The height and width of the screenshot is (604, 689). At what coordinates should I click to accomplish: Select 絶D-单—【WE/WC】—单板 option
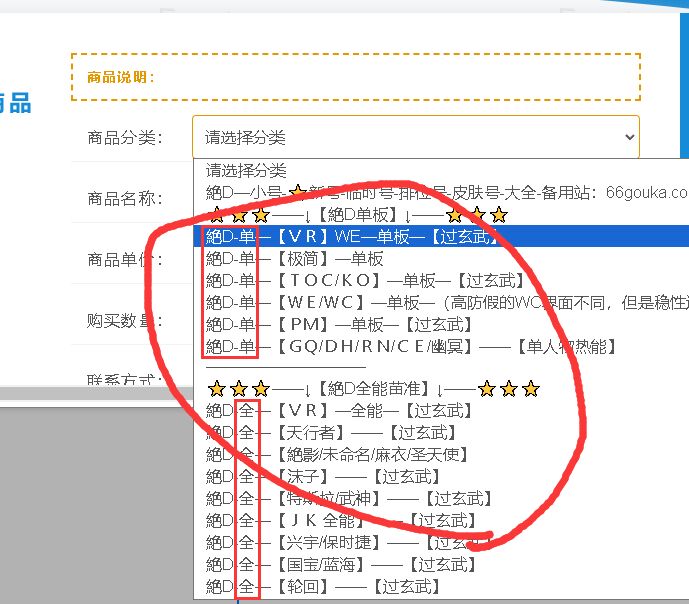(x=441, y=302)
